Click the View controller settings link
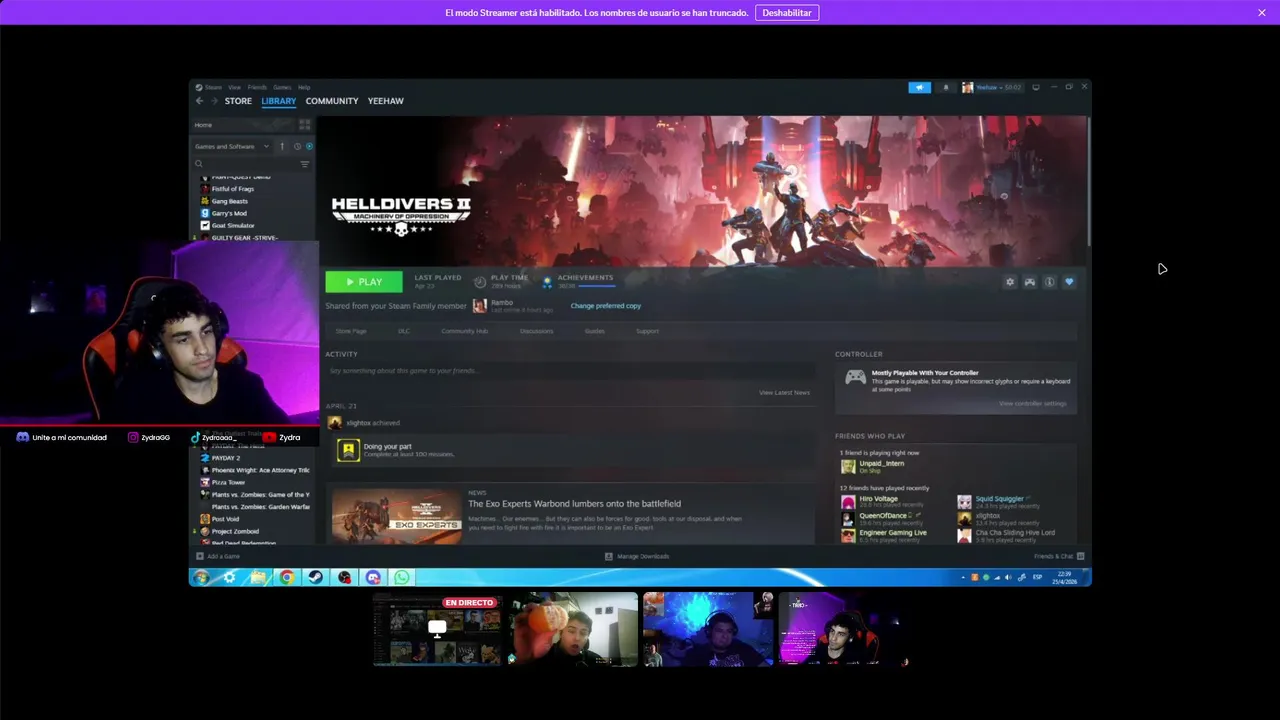 coord(1033,404)
